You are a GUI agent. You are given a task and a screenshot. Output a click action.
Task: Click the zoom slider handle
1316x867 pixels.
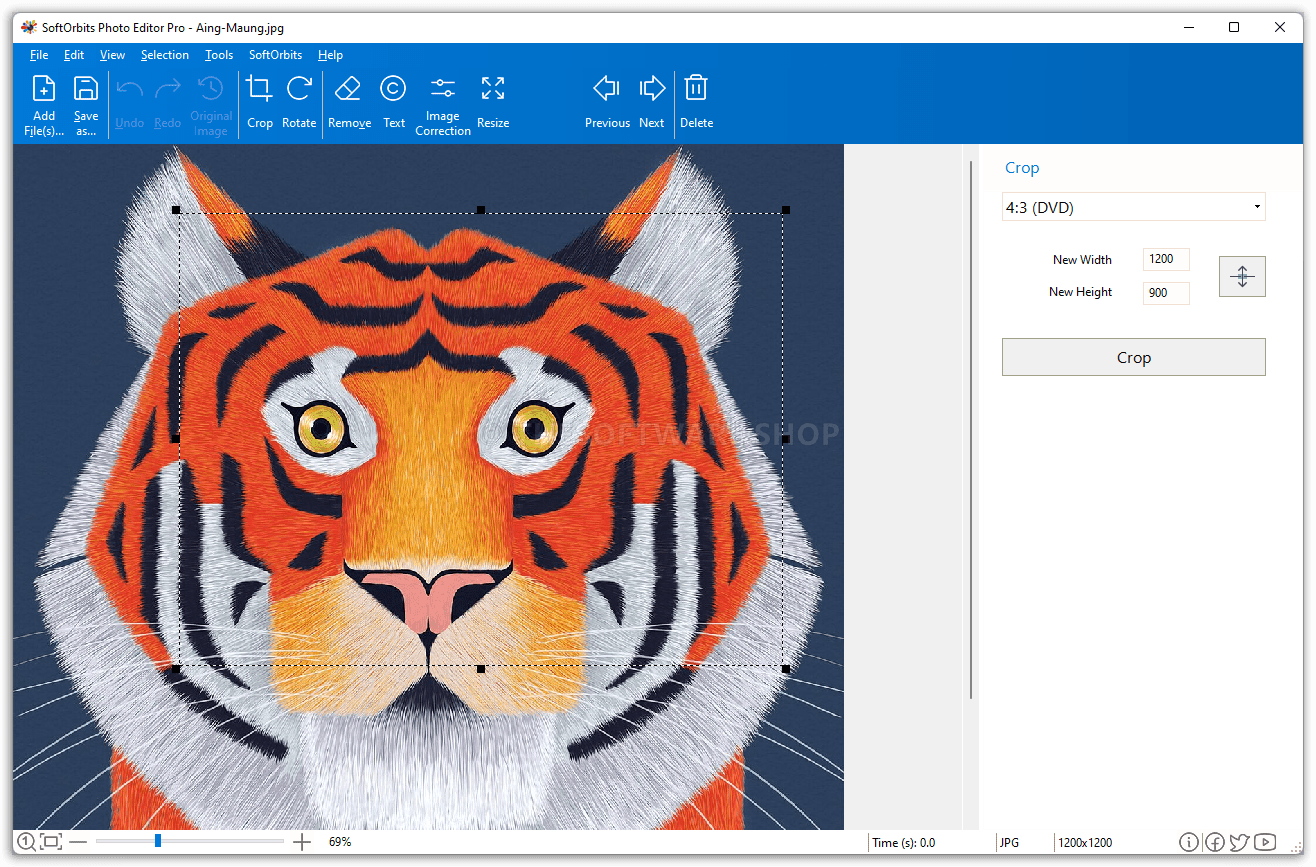pos(158,841)
